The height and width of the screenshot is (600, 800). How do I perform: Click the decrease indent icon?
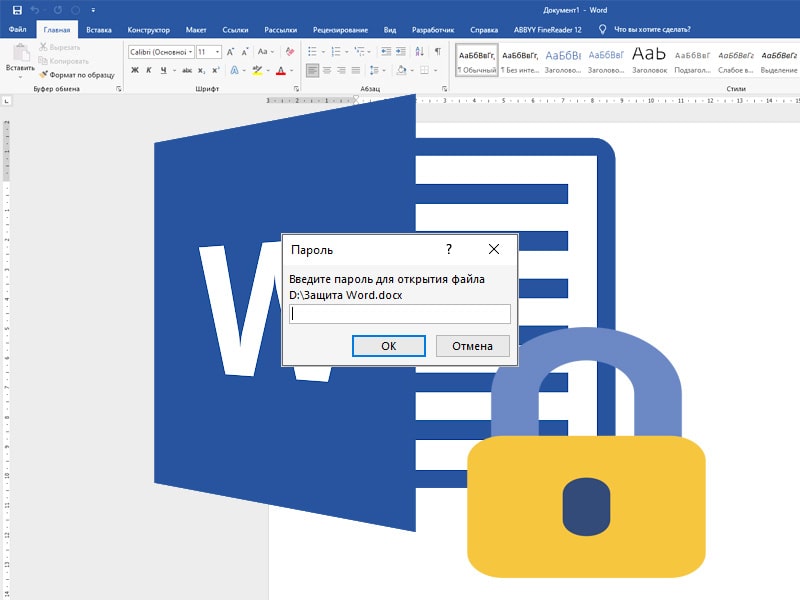386,52
